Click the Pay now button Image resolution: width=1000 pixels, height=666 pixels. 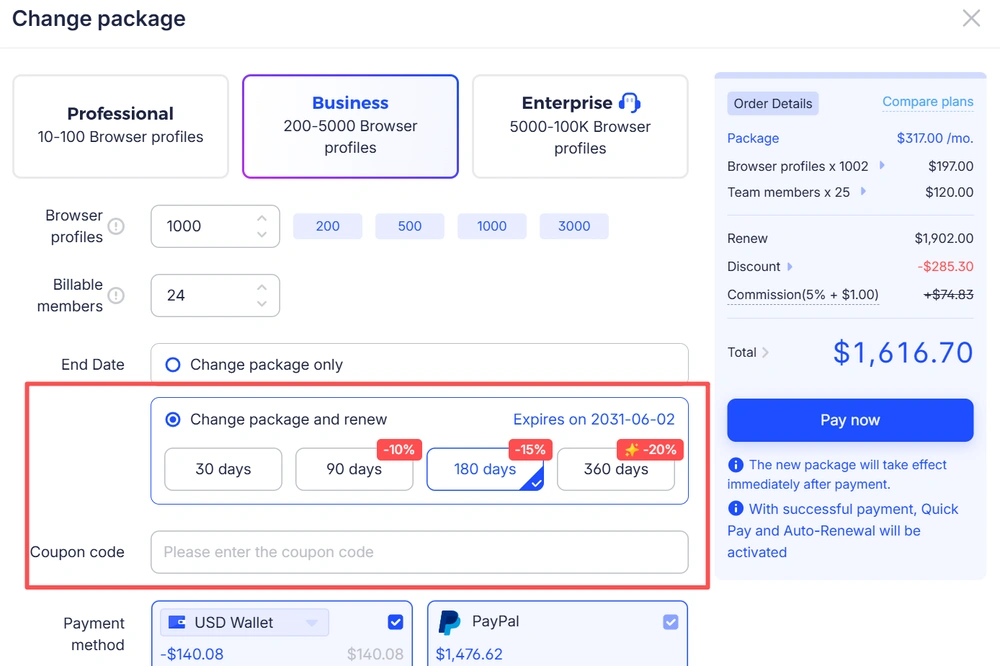point(850,420)
